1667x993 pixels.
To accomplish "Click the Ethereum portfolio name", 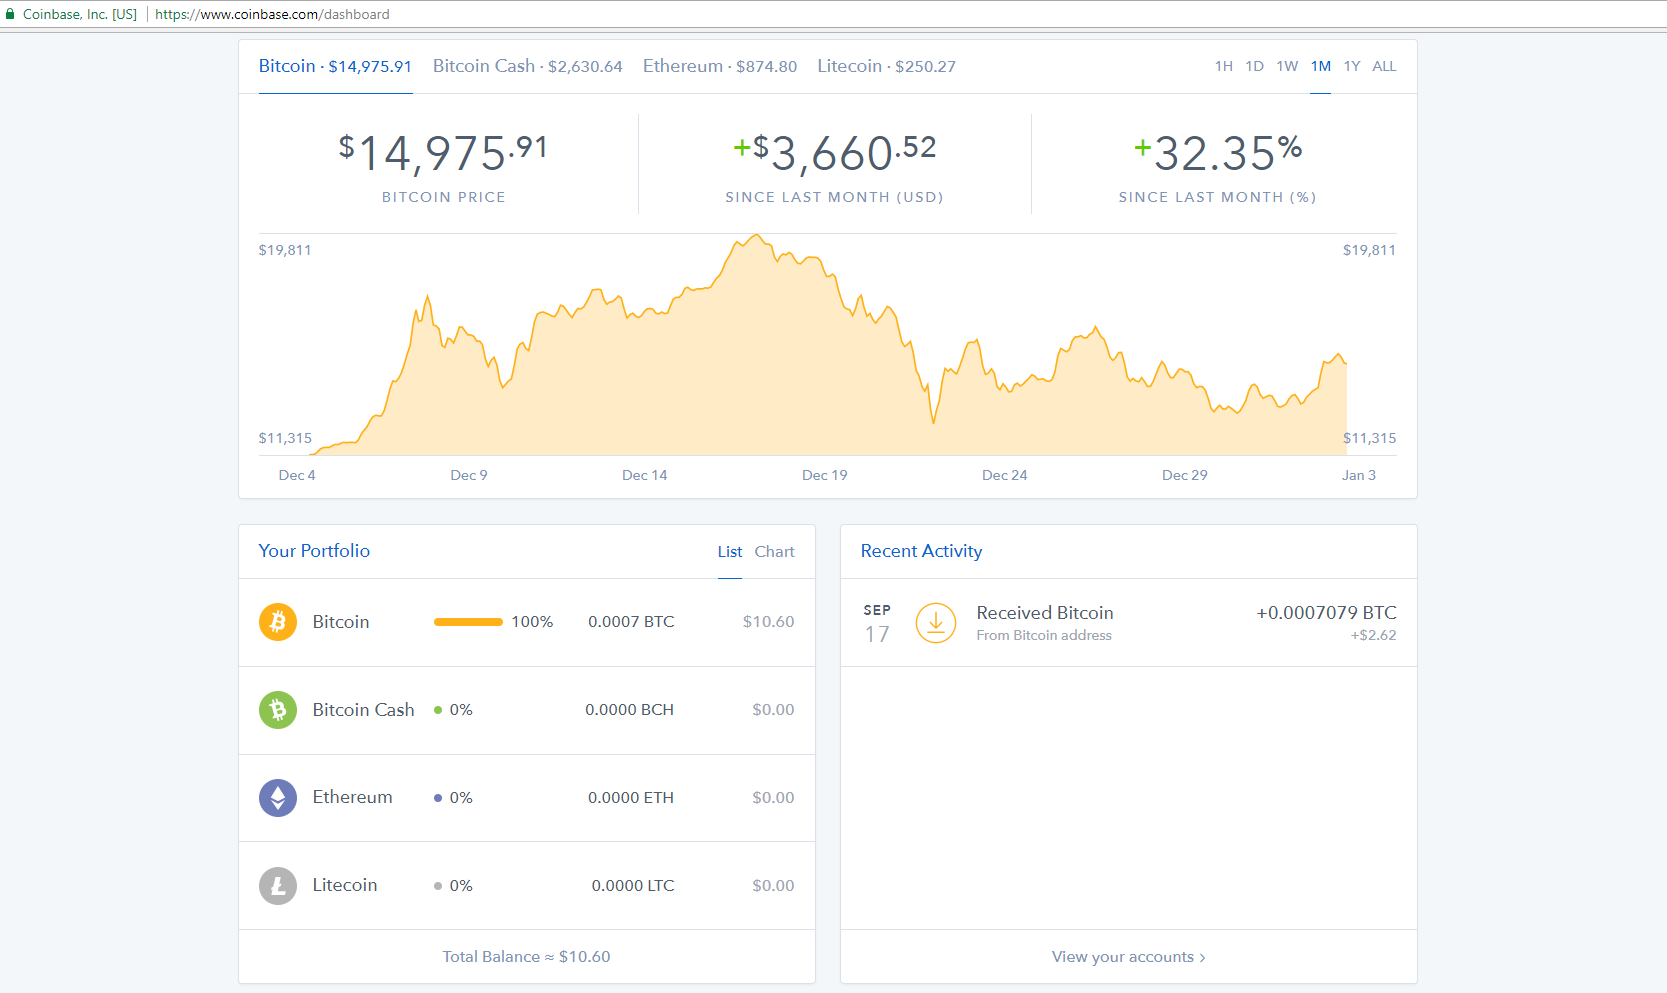I will [x=353, y=797].
